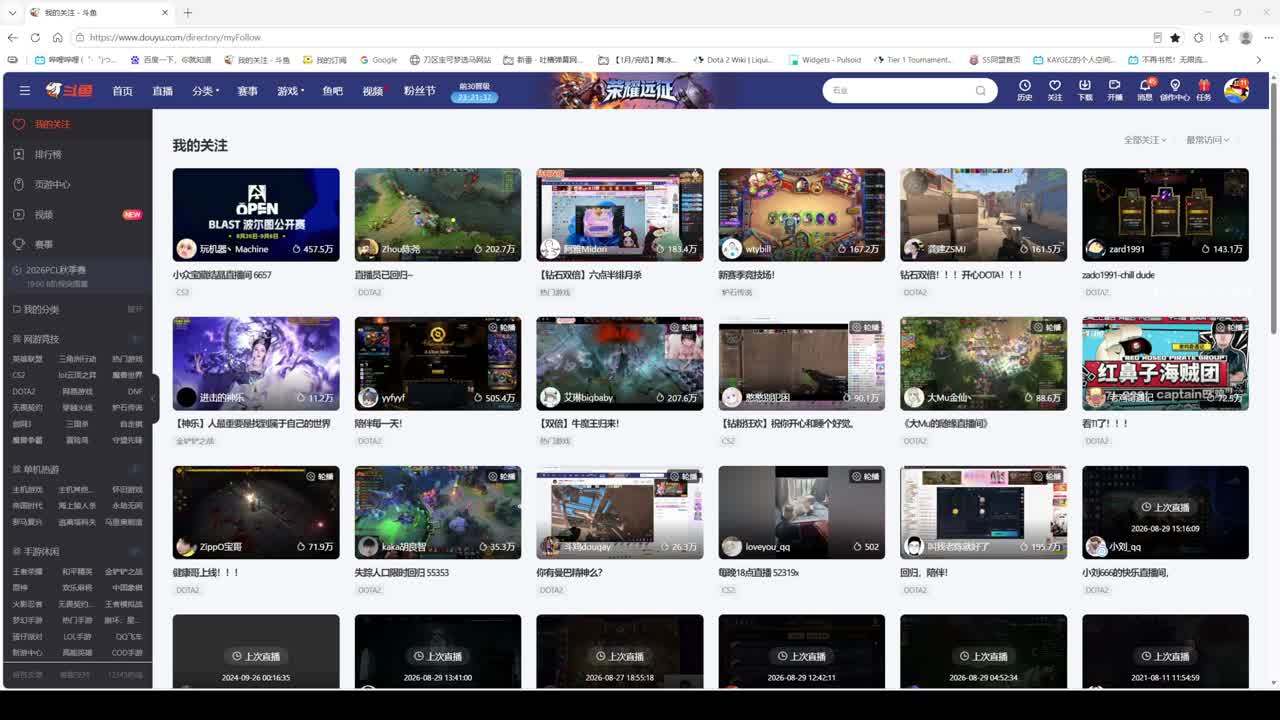The width and height of the screenshot is (1280, 720).
Task: Open the Google bookmark
Action: tap(378, 60)
